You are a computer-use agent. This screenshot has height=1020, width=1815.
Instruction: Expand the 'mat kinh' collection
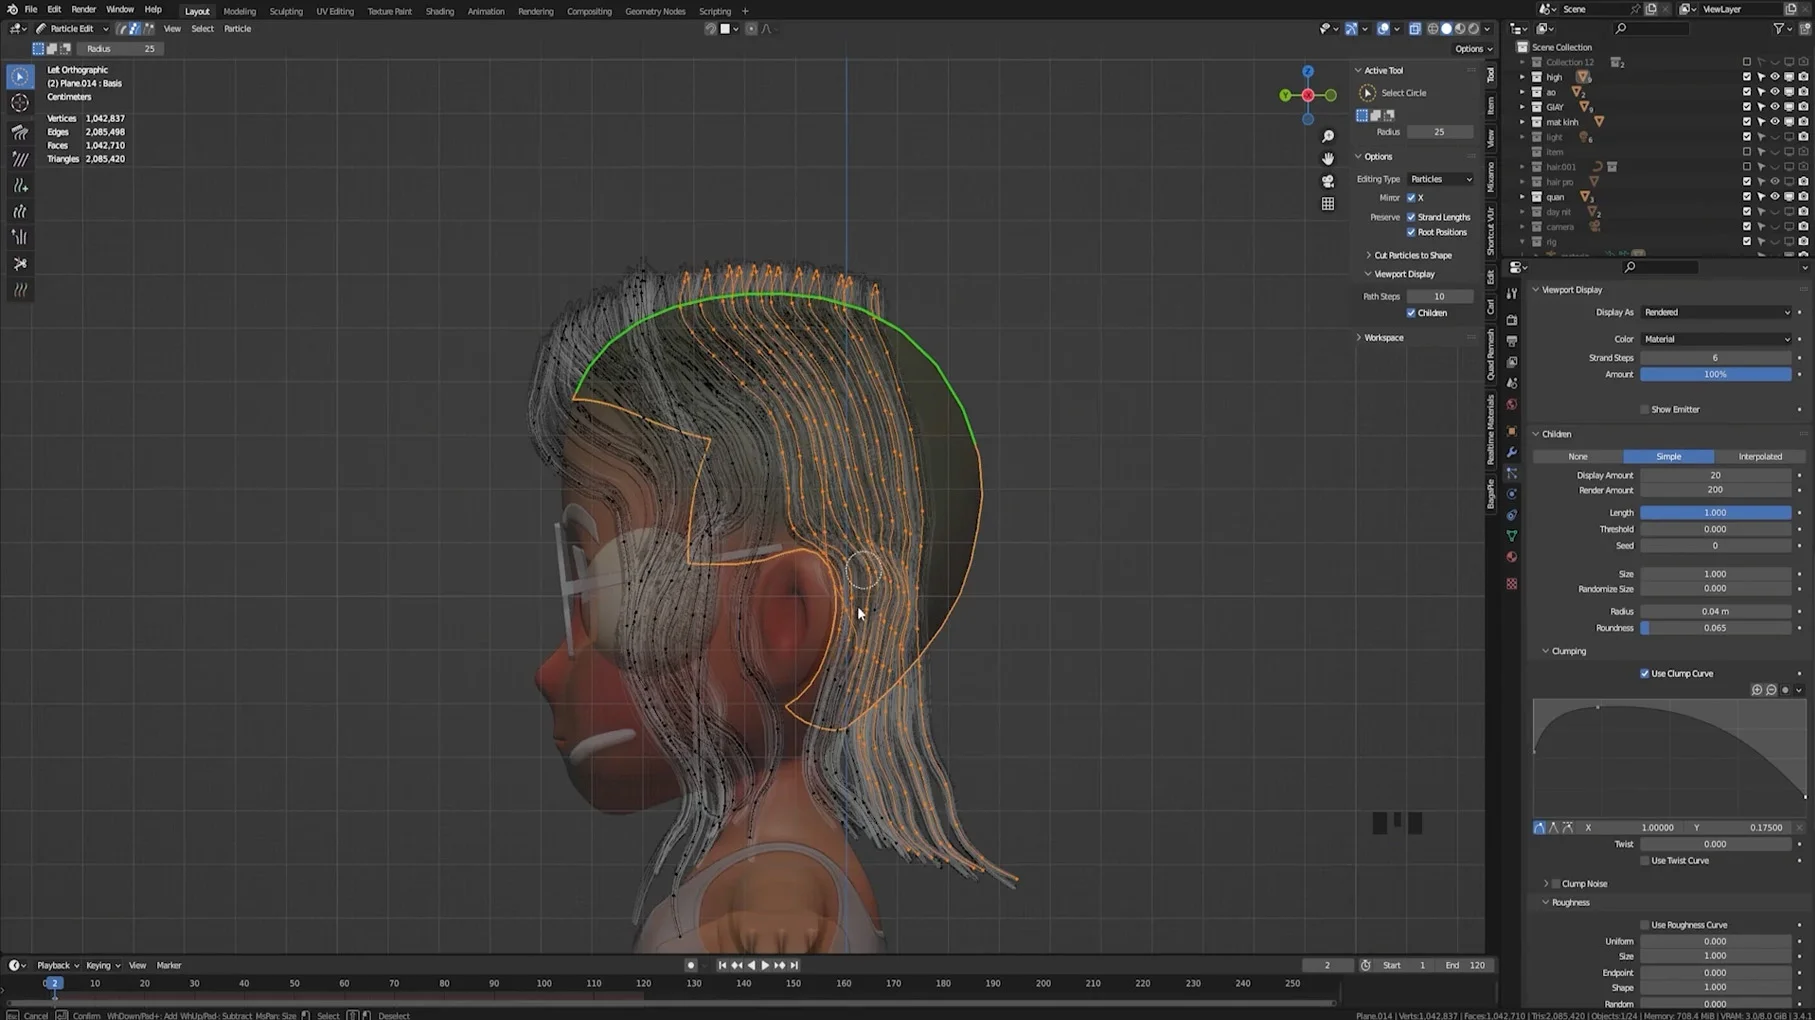pyautogui.click(x=1523, y=122)
